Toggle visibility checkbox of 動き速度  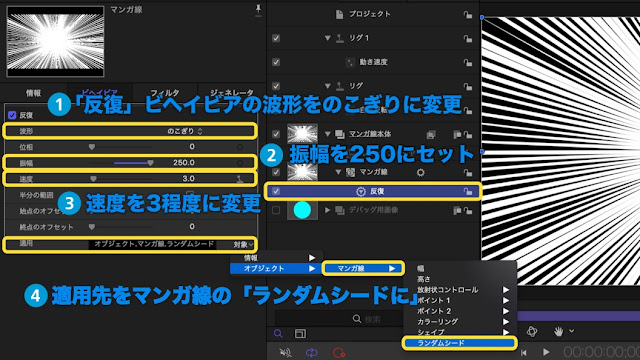coord(276,62)
